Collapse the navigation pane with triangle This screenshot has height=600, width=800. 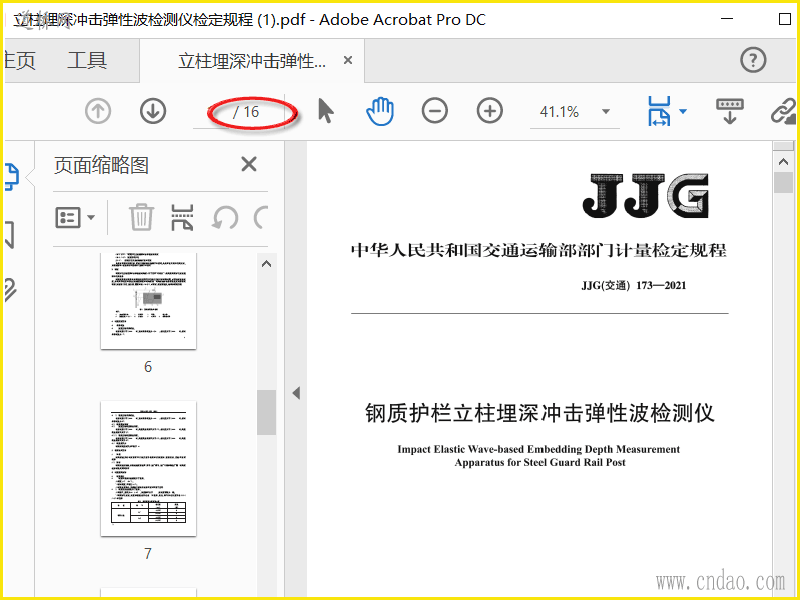tap(296, 393)
